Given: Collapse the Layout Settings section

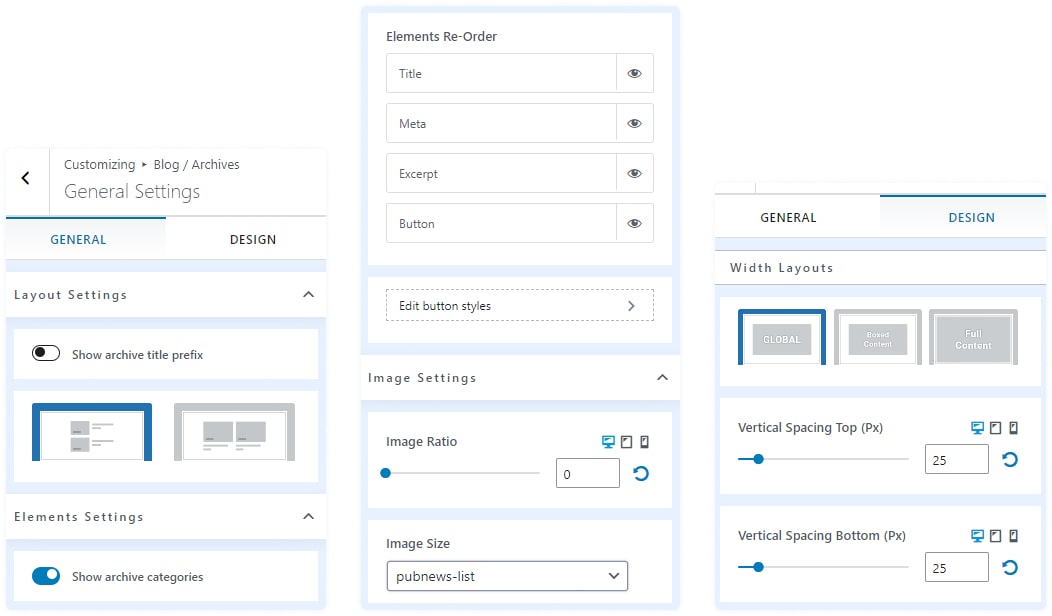Looking at the screenshot, I should click(308, 295).
